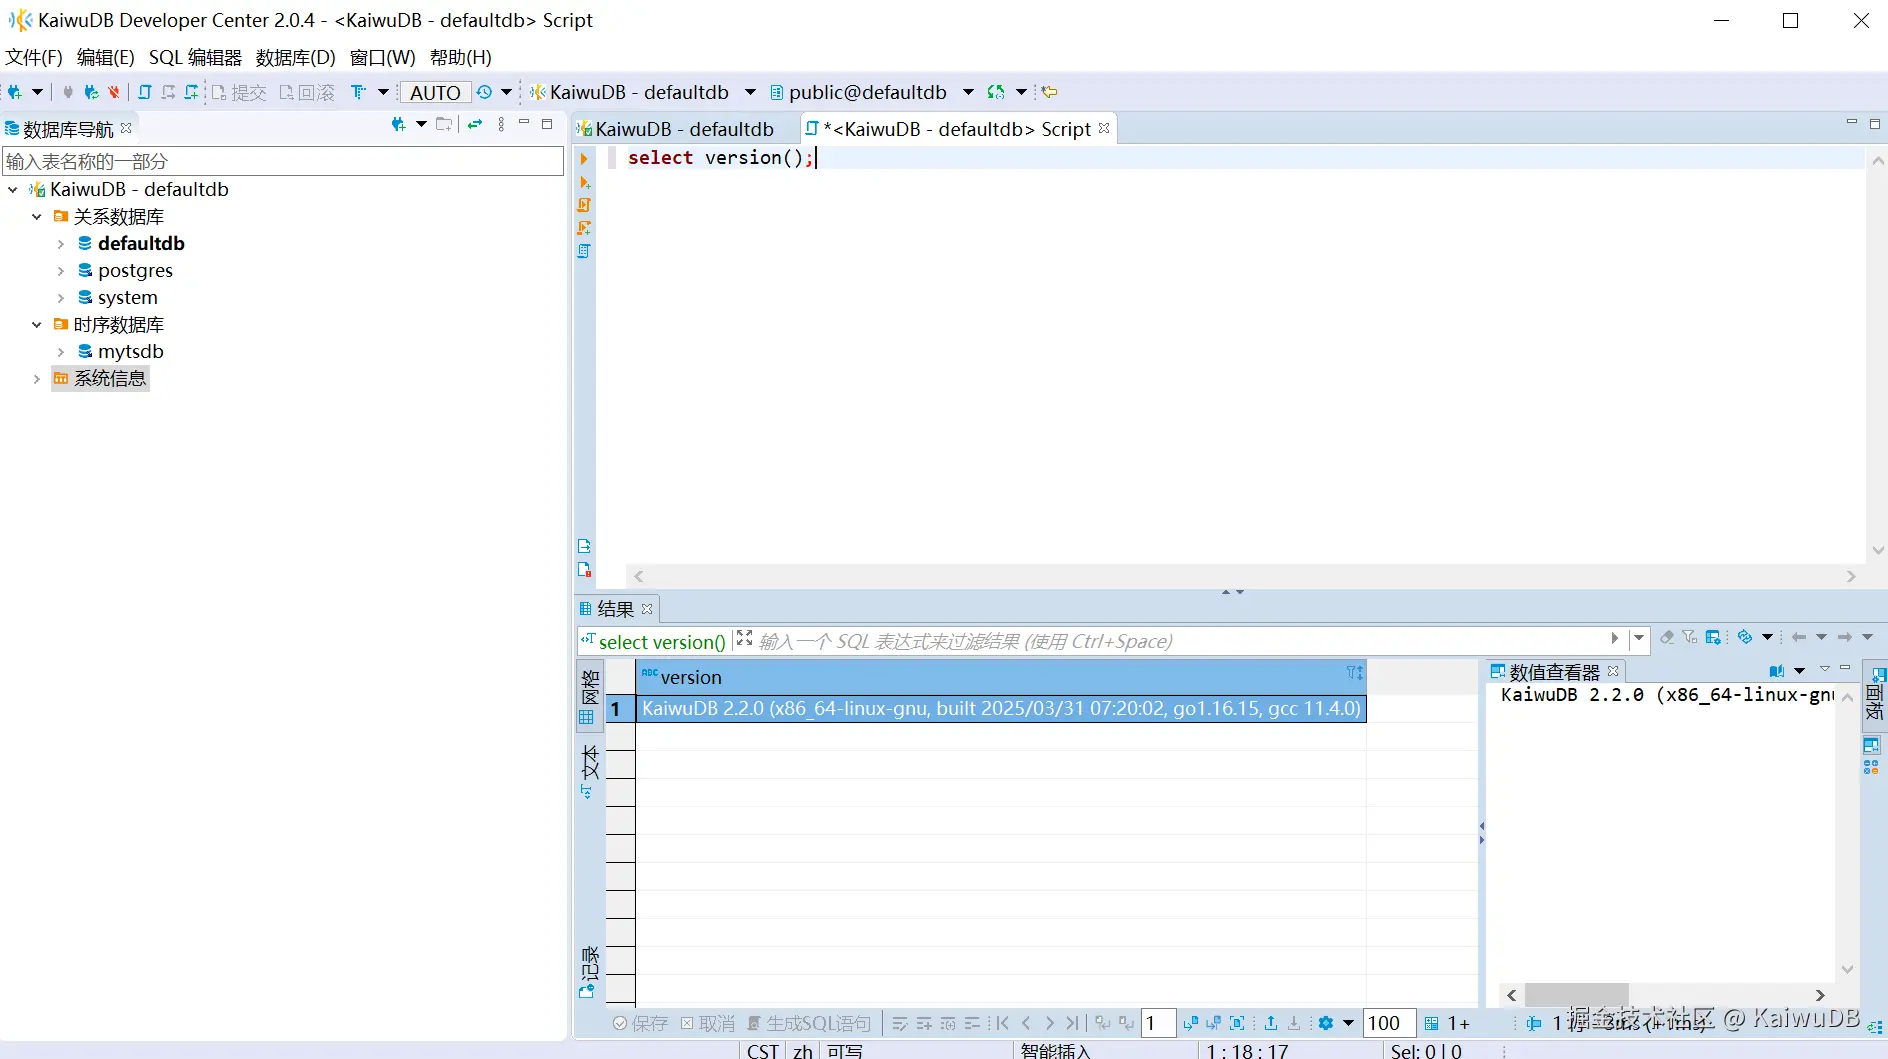Switch results to text view (文本)

[x=589, y=770]
